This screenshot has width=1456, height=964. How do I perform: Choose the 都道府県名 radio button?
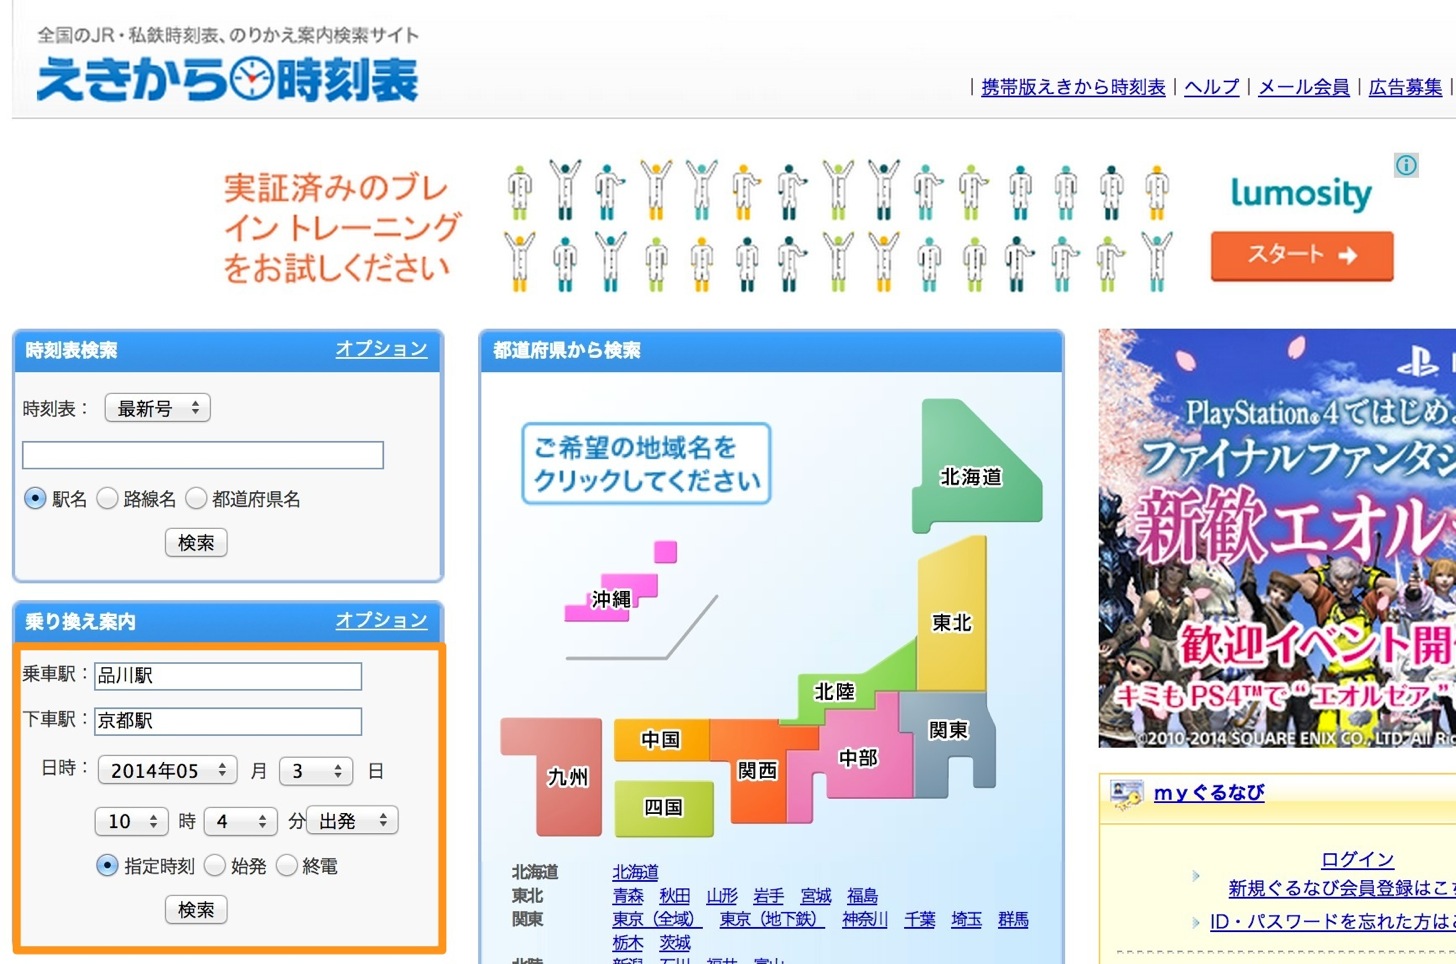tap(196, 498)
